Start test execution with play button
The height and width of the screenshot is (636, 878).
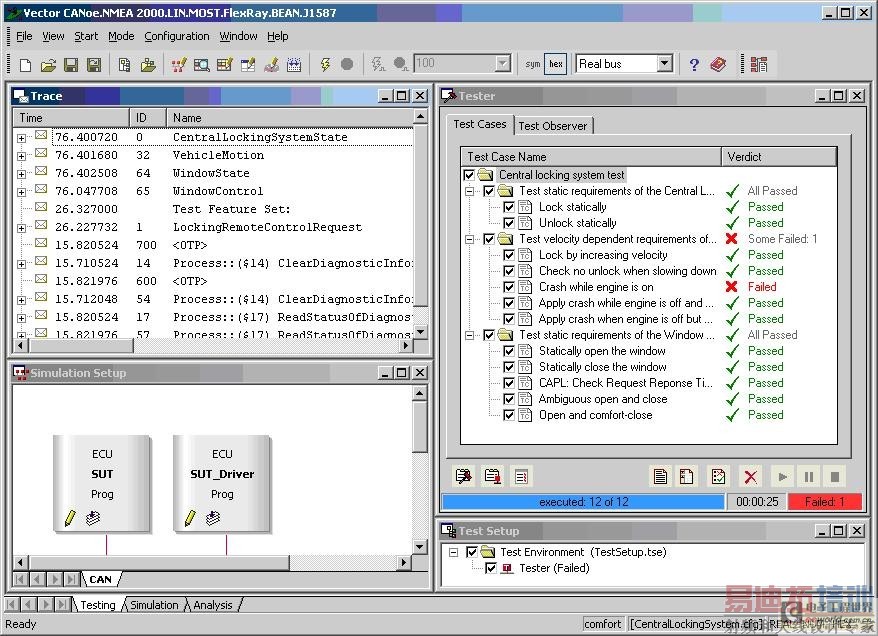(x=783, y=477)
